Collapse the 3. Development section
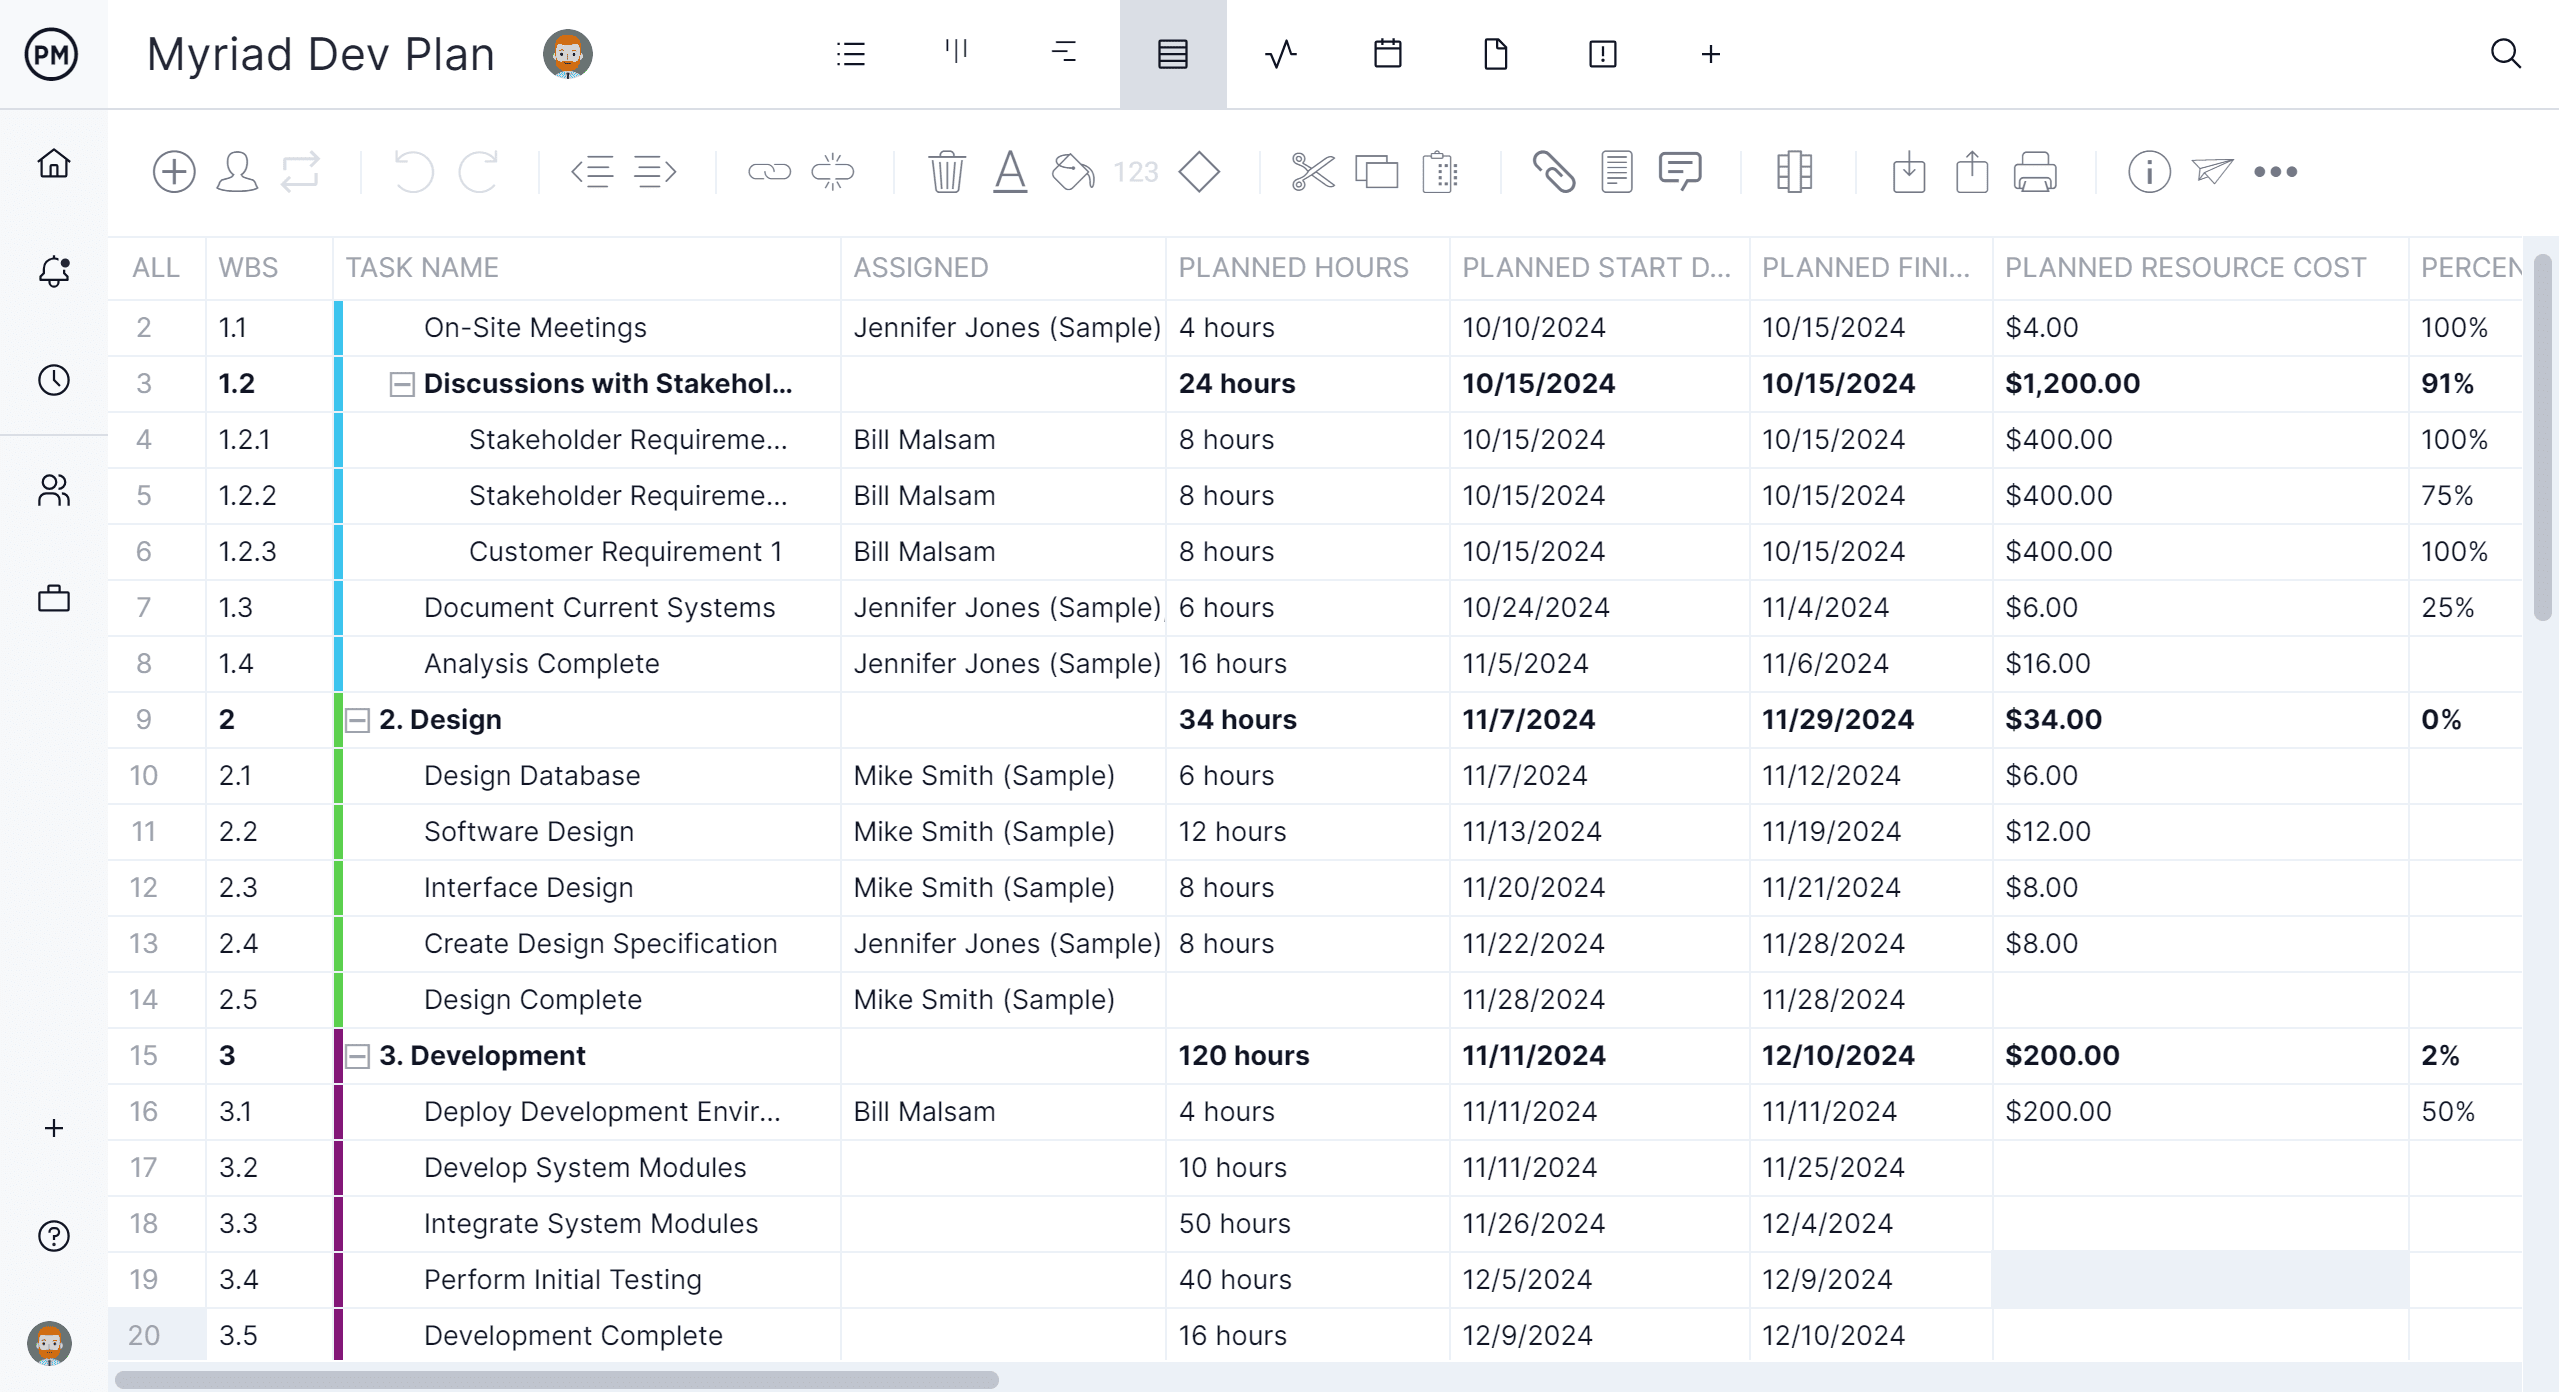This screenshot has height=1392, width=2559. 357,1056
